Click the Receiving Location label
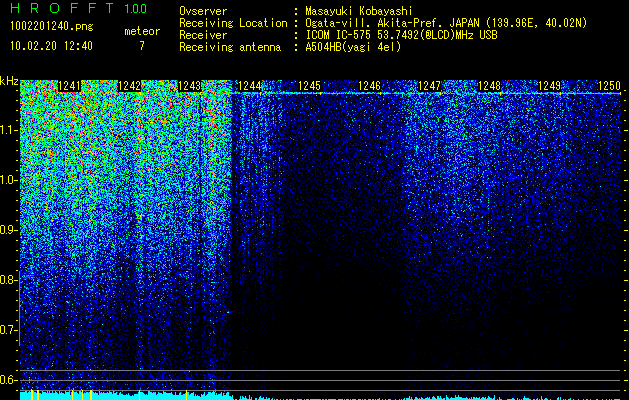Image resolution: width=629 pixels, height=400 pixels. click(233, 24)
